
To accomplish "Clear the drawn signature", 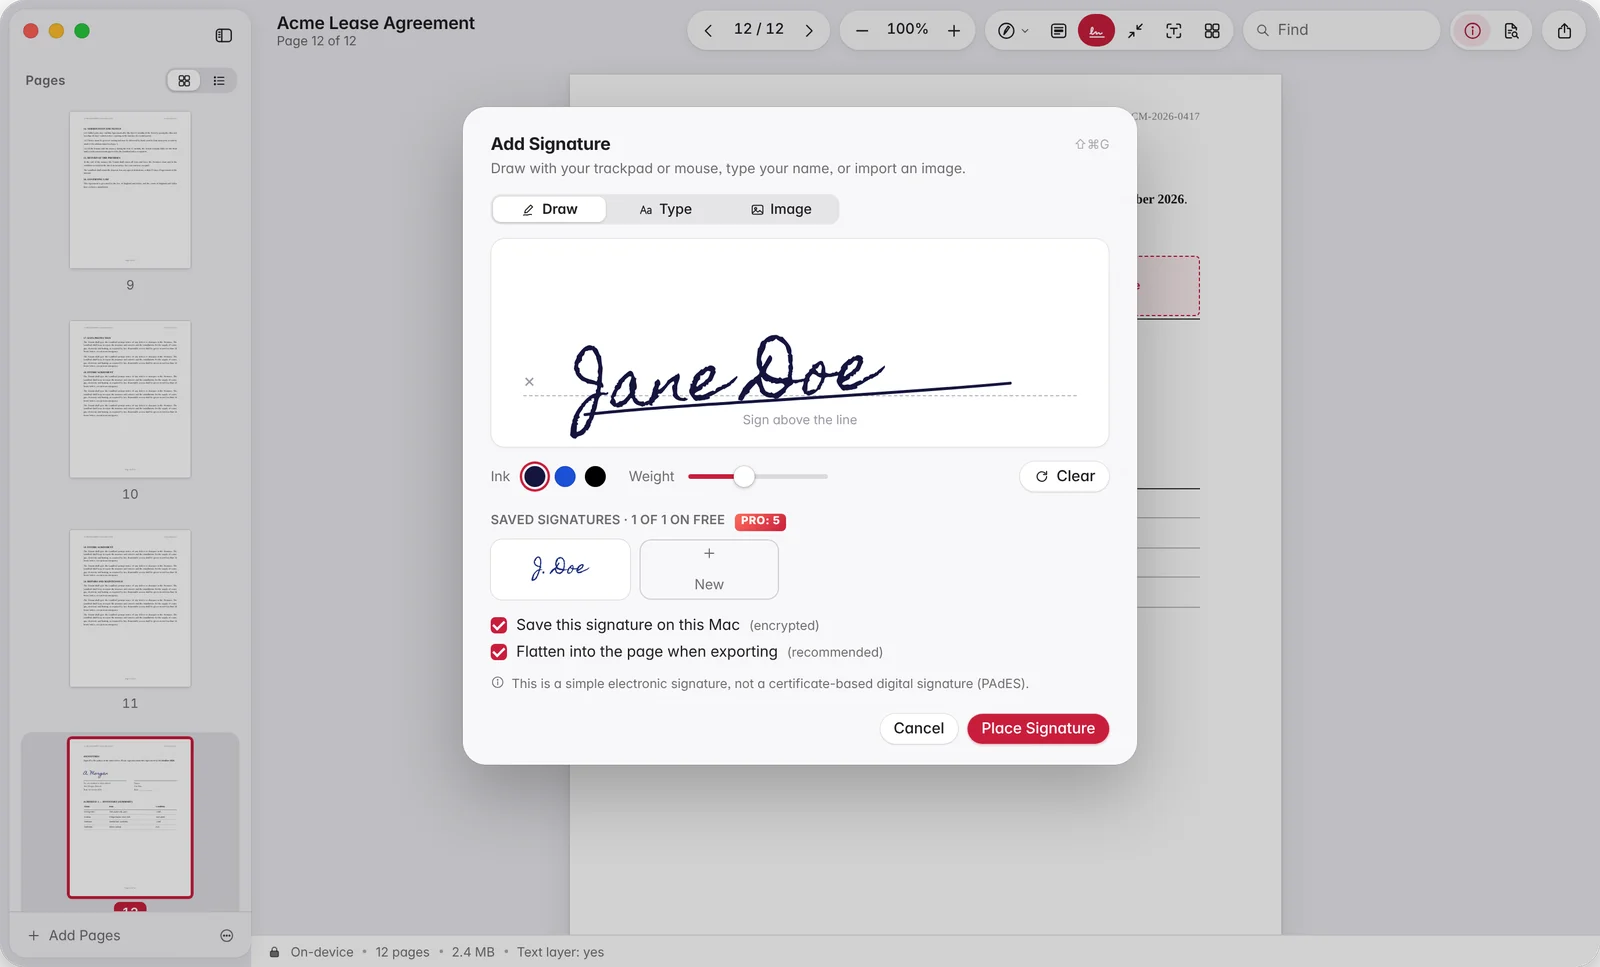I will (x=1064, y=477).
